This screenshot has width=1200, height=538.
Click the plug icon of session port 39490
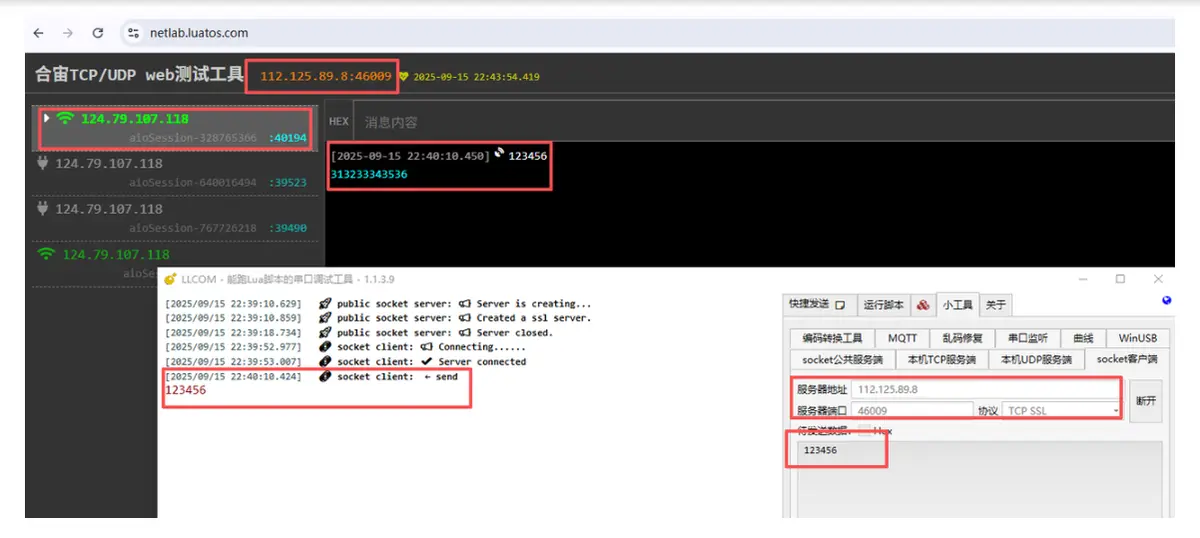(x=42, y=208)
